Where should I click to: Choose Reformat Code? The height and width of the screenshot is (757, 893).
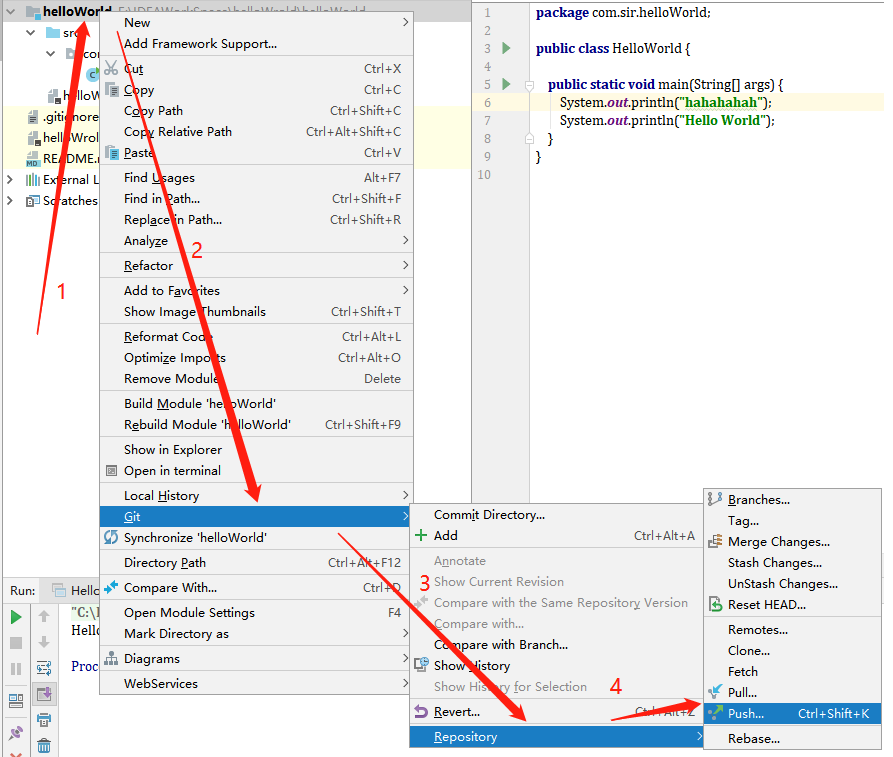click(256, 337)
